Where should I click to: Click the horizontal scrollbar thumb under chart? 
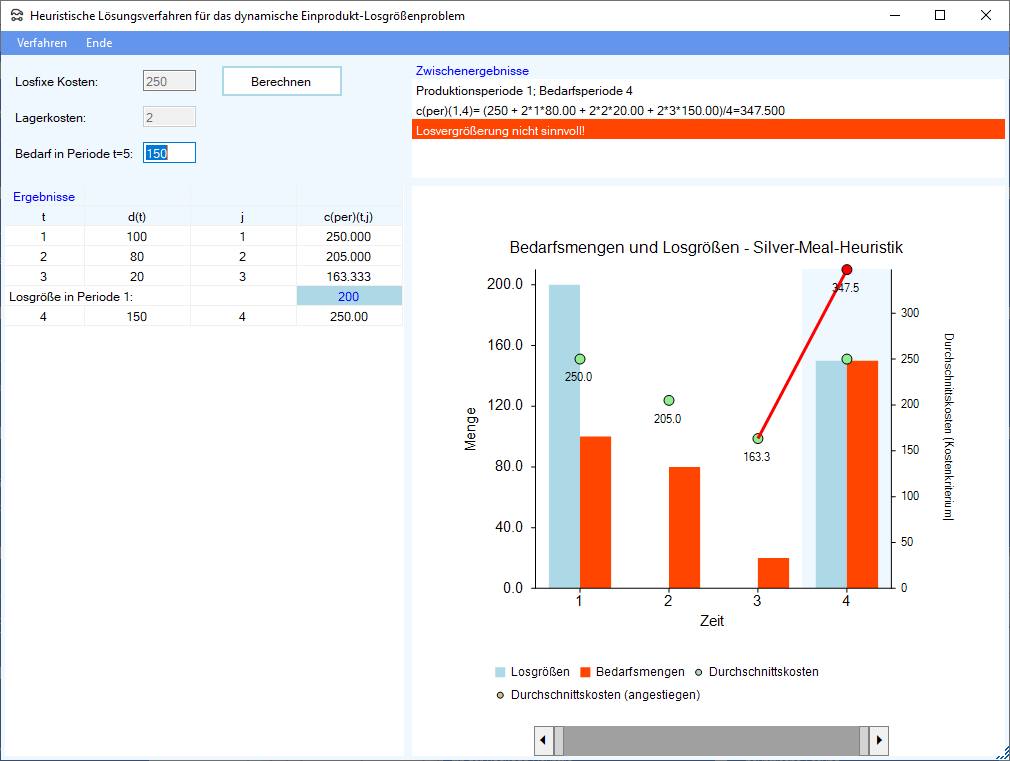711,741
